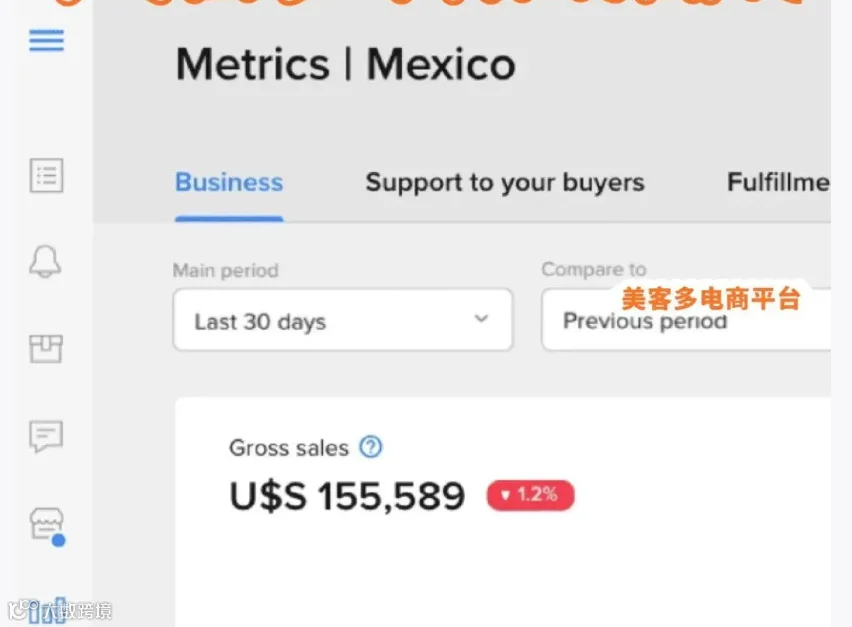Open the messages chat bubble icon
Screen dimensions: 852x627
coord(46,436)
